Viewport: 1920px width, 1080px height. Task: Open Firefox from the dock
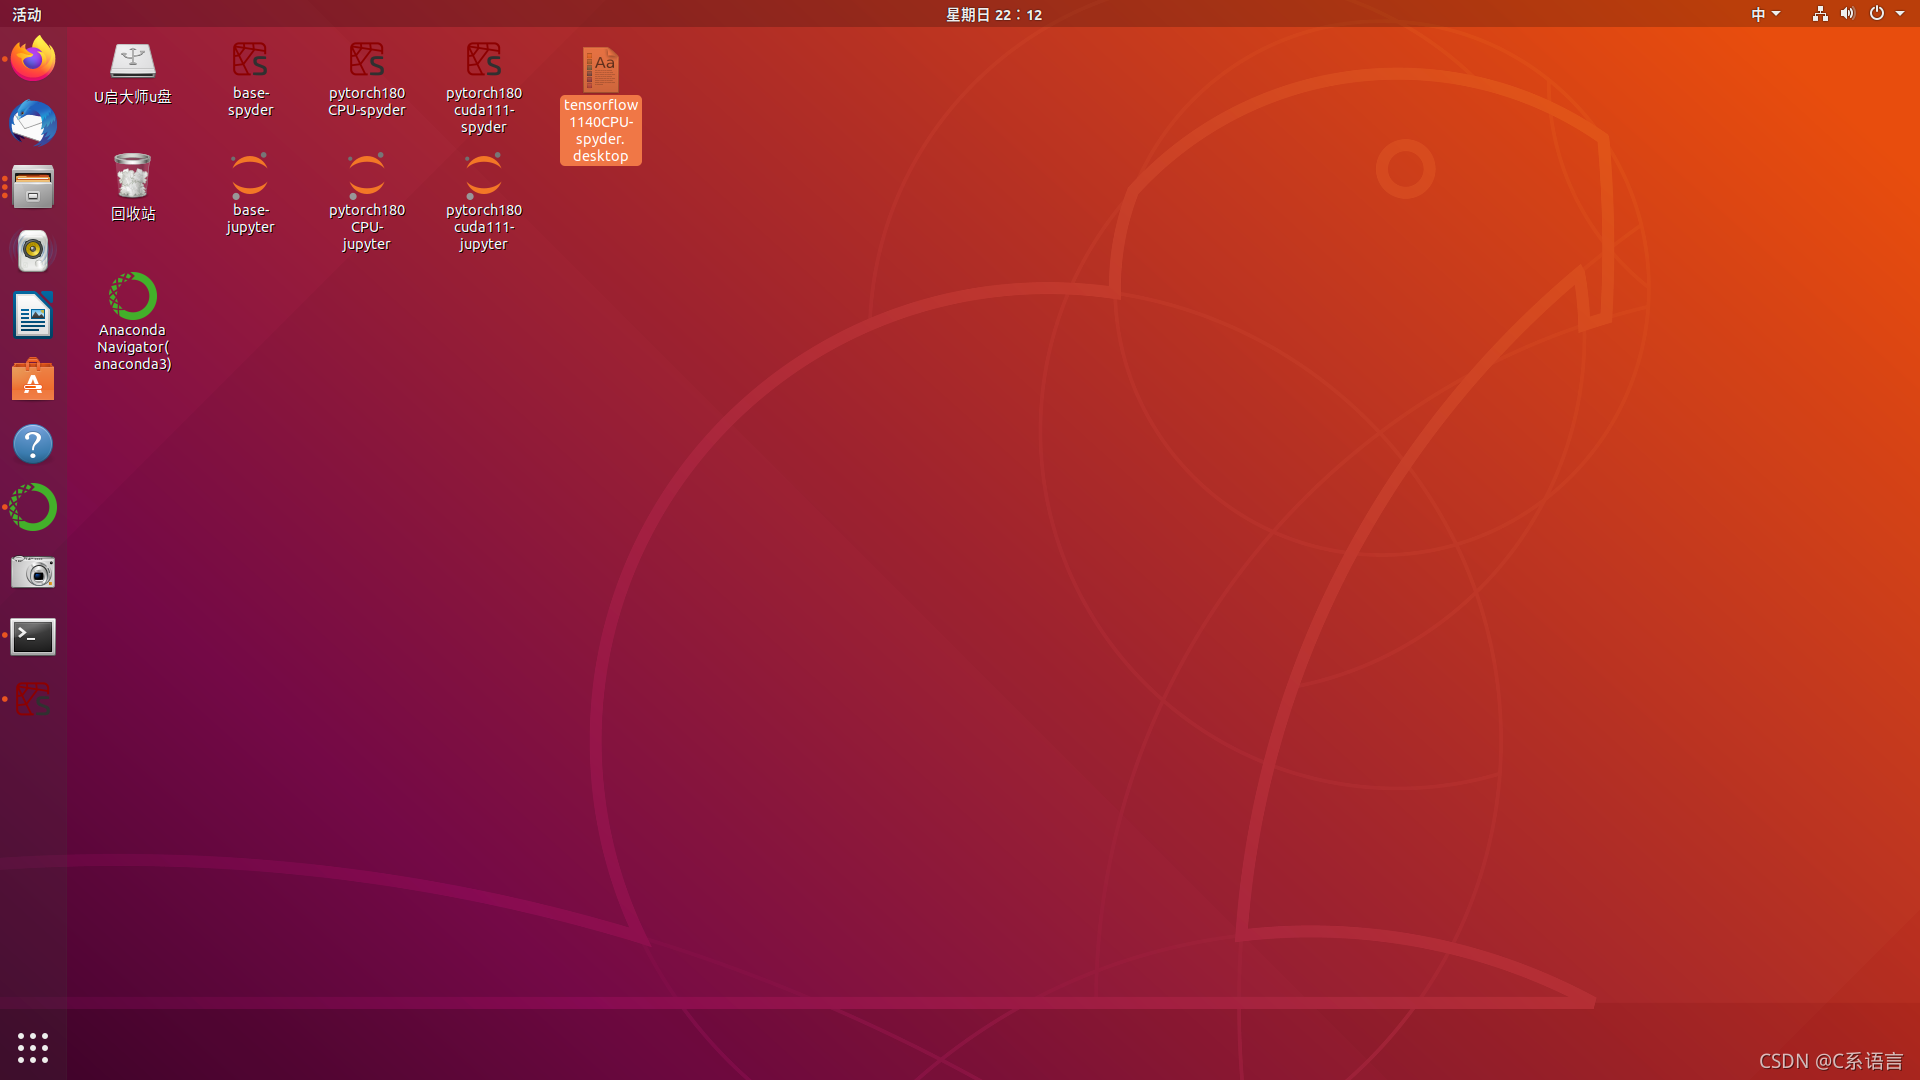33,59
